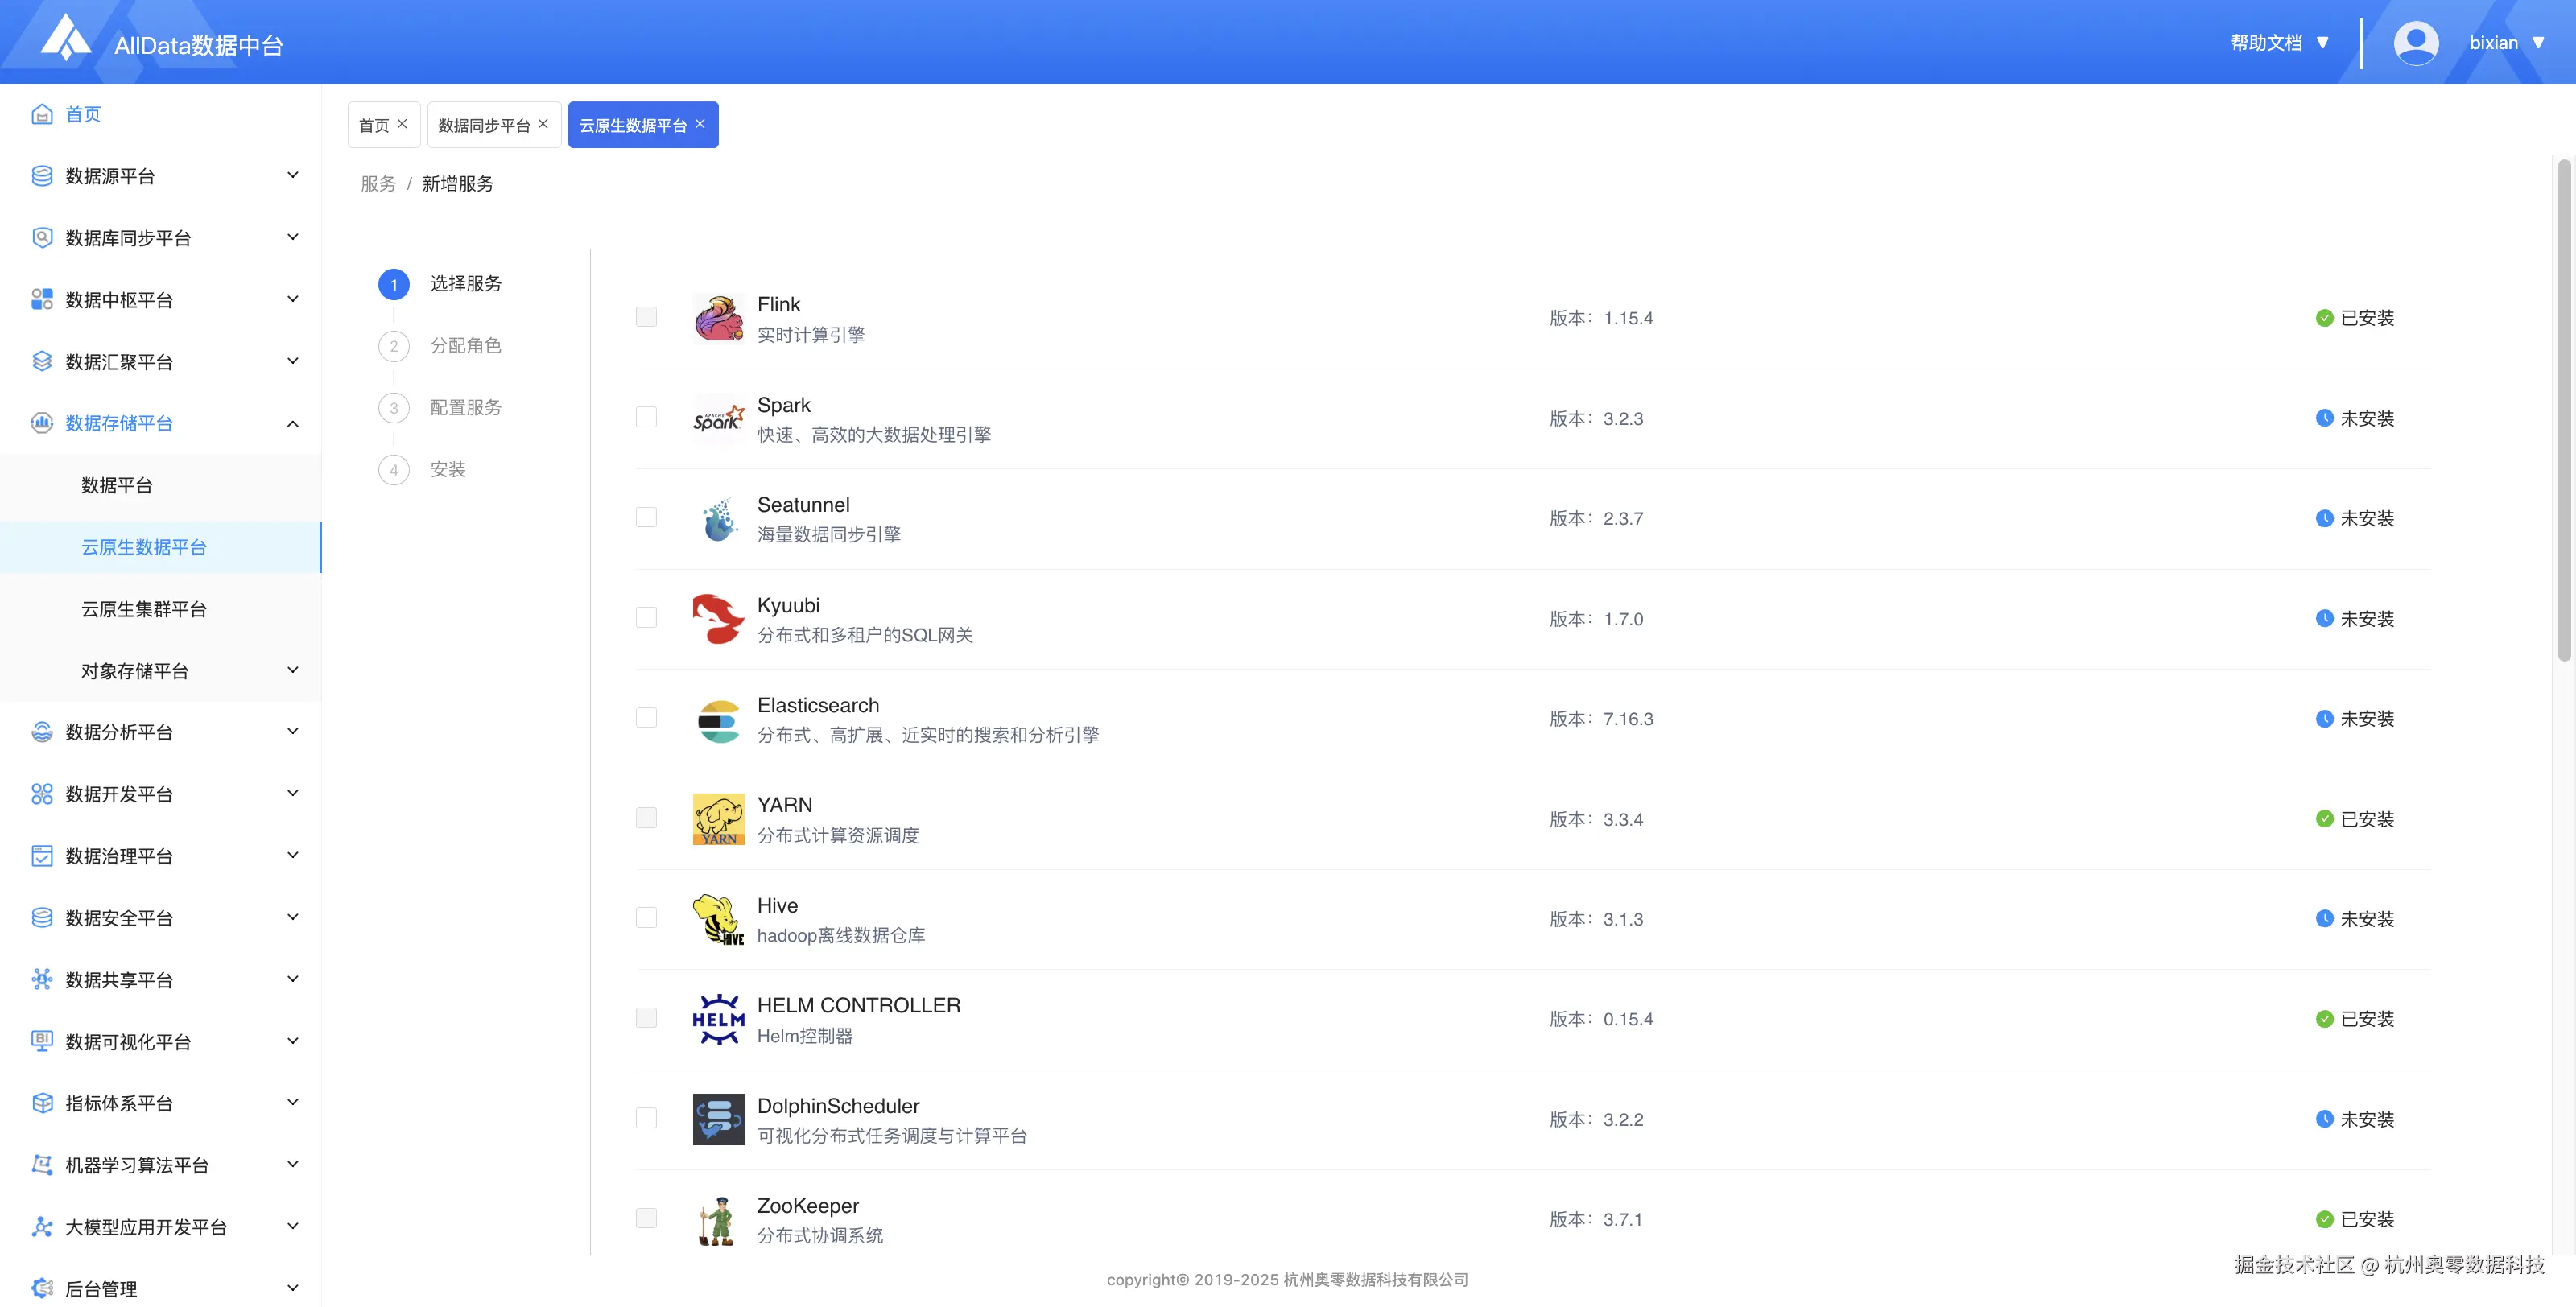
Task: Click the DolphinScheduler logo icon
Action: (718, 1119)
